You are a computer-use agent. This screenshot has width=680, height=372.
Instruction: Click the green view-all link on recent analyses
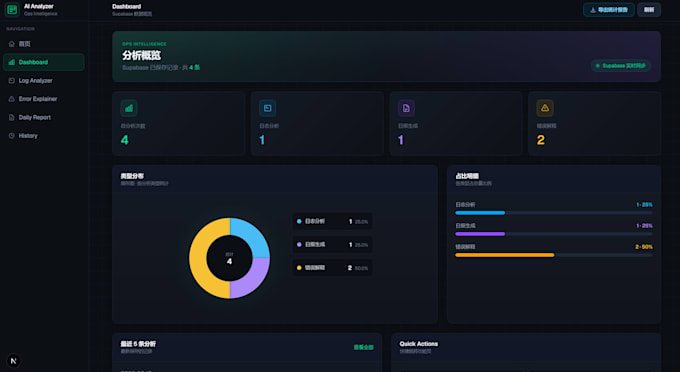coord(363,347)
